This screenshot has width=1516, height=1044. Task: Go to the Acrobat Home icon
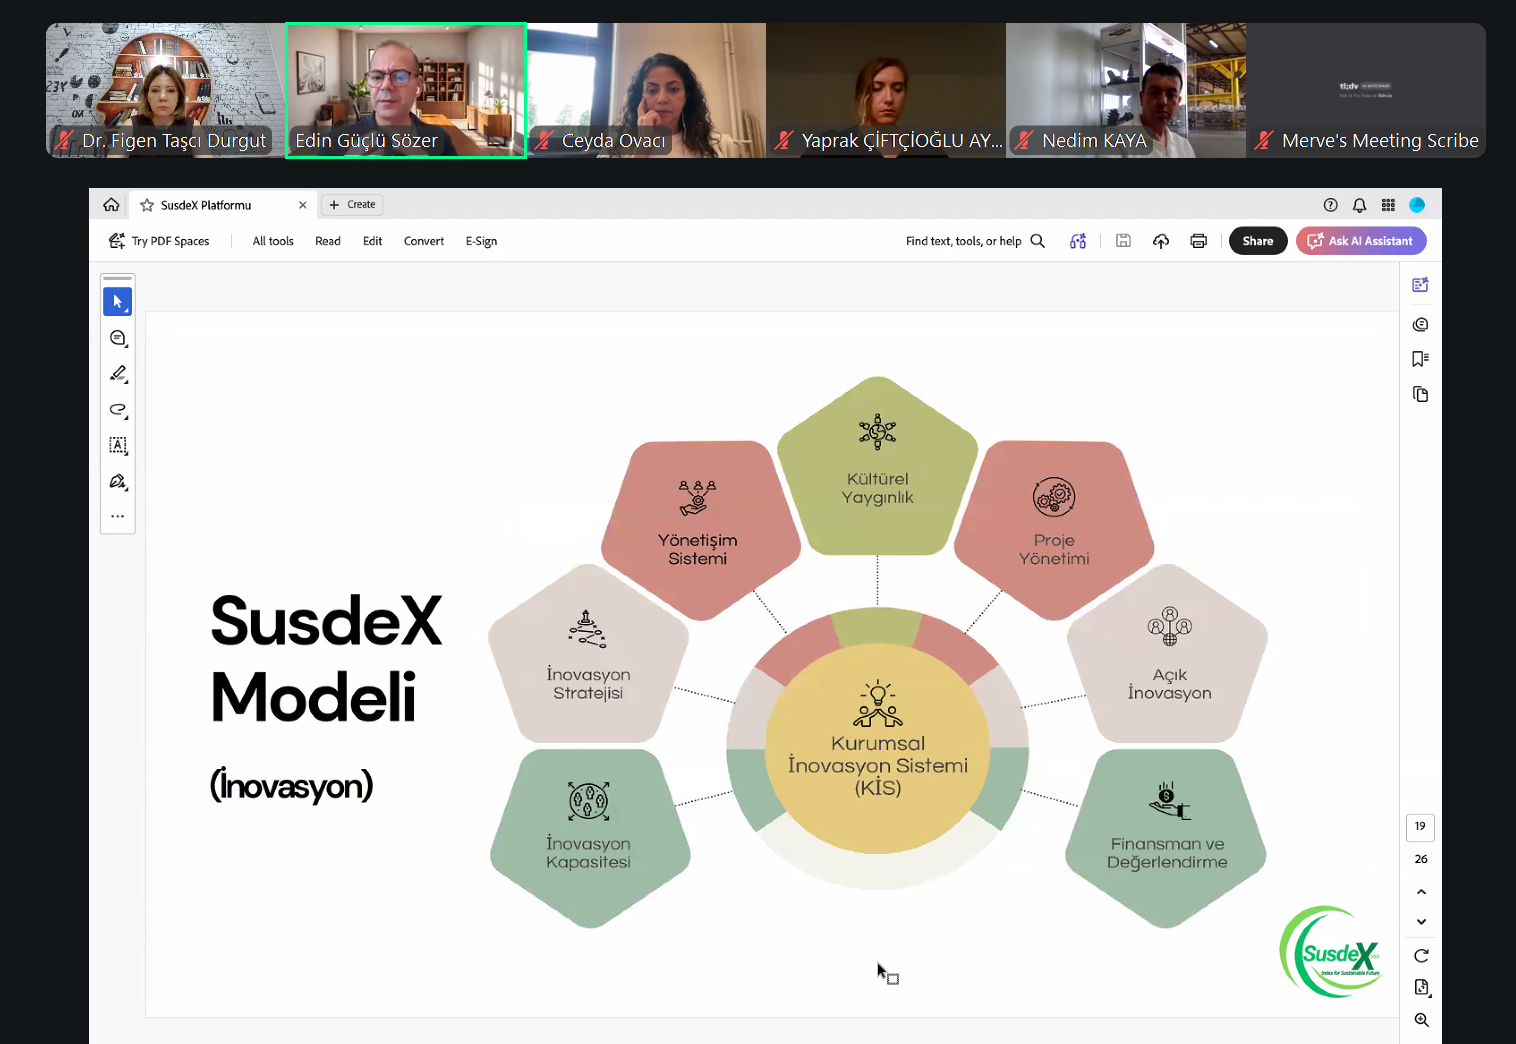(x=111, y=205)
